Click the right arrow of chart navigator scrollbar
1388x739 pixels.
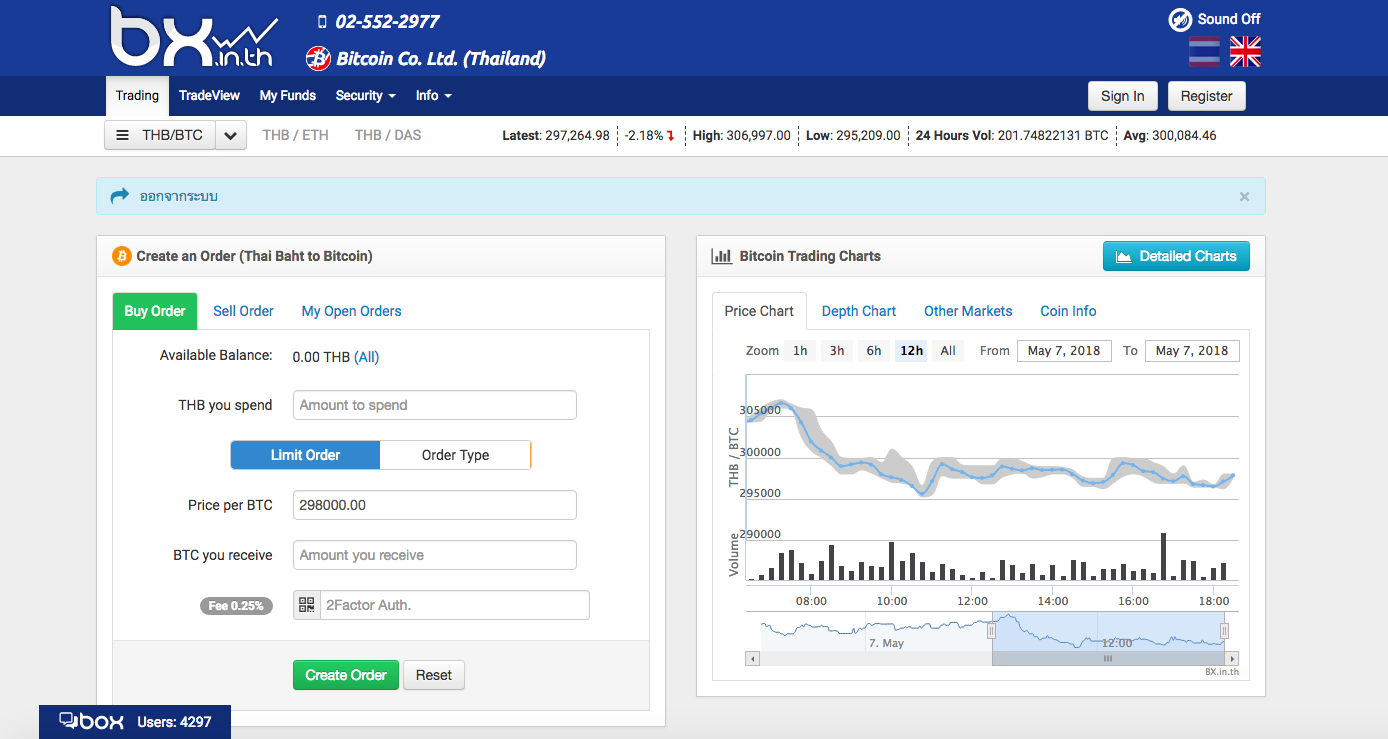coord(1232,659)
